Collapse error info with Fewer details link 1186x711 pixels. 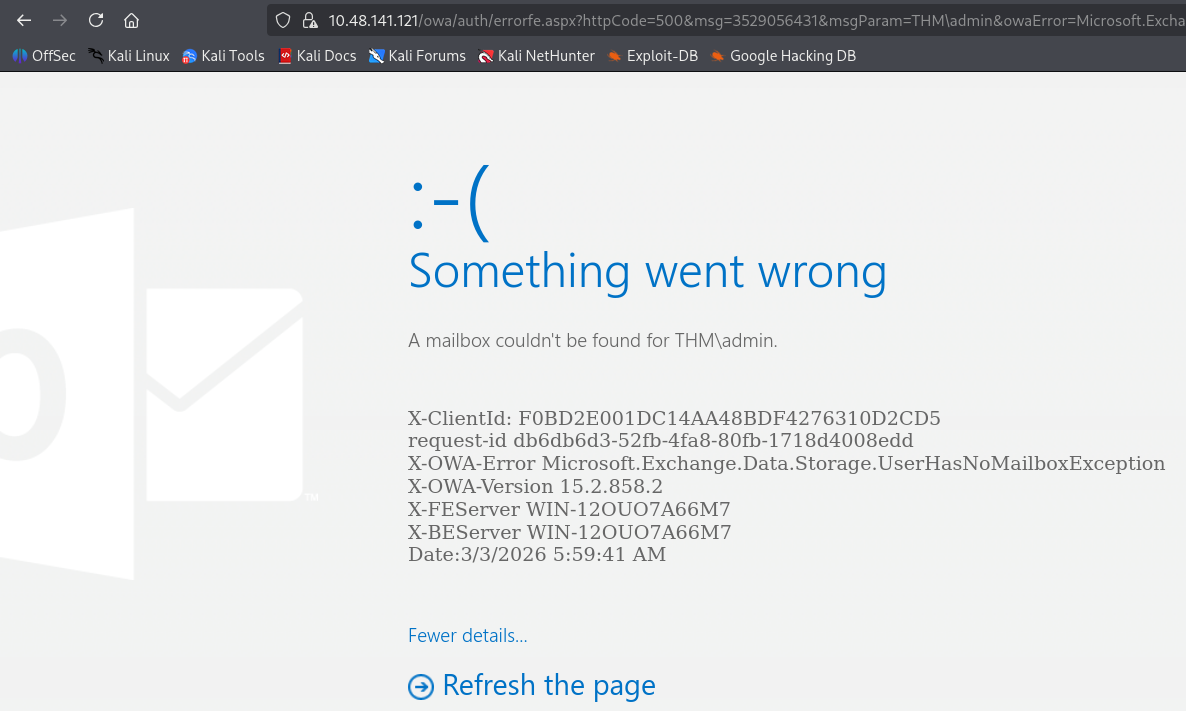pyautogui.click(x=467, y=635)
